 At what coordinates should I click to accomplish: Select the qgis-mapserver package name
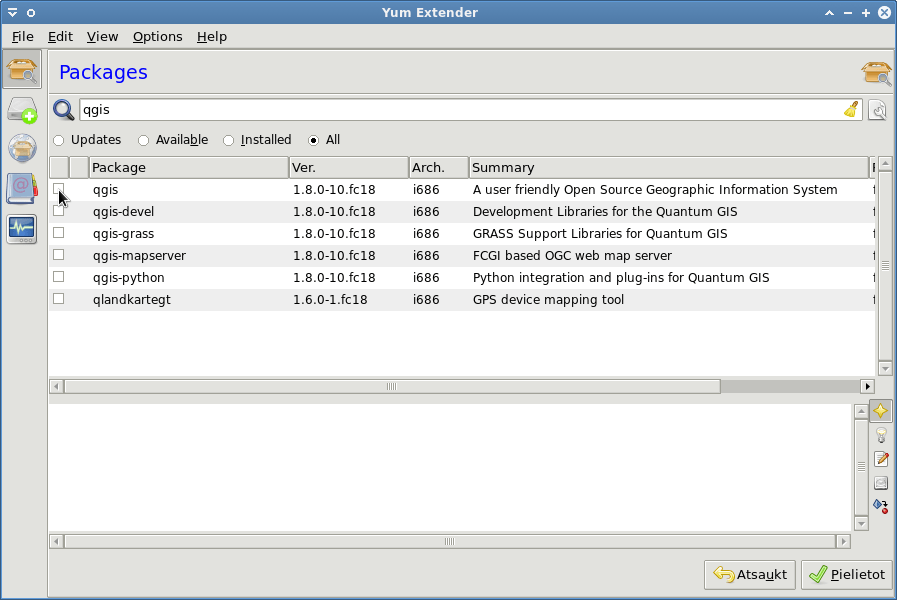(139, 256)
